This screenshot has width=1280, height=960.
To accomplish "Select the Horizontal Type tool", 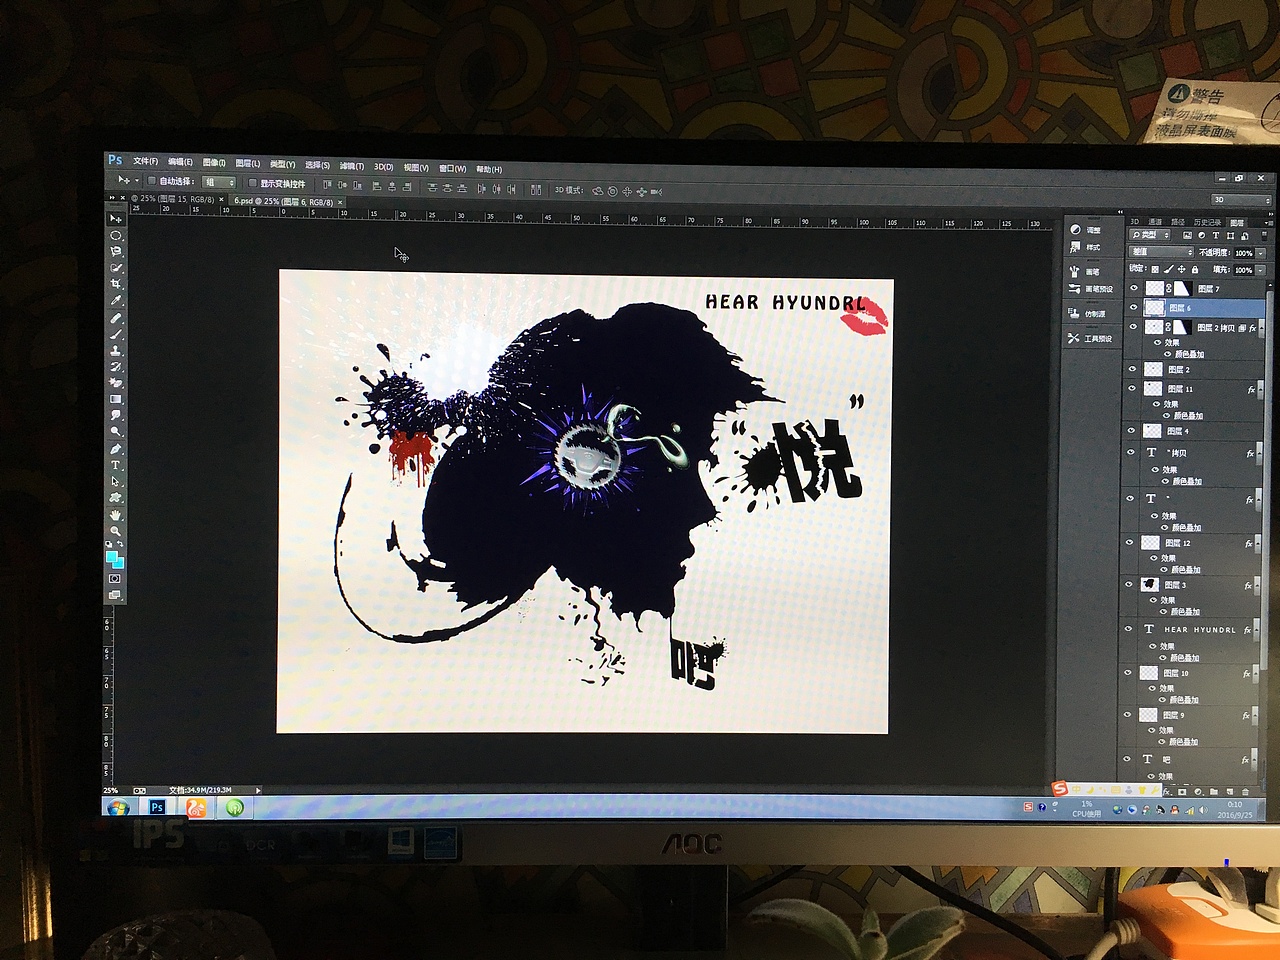I will [x=116, y=465].
